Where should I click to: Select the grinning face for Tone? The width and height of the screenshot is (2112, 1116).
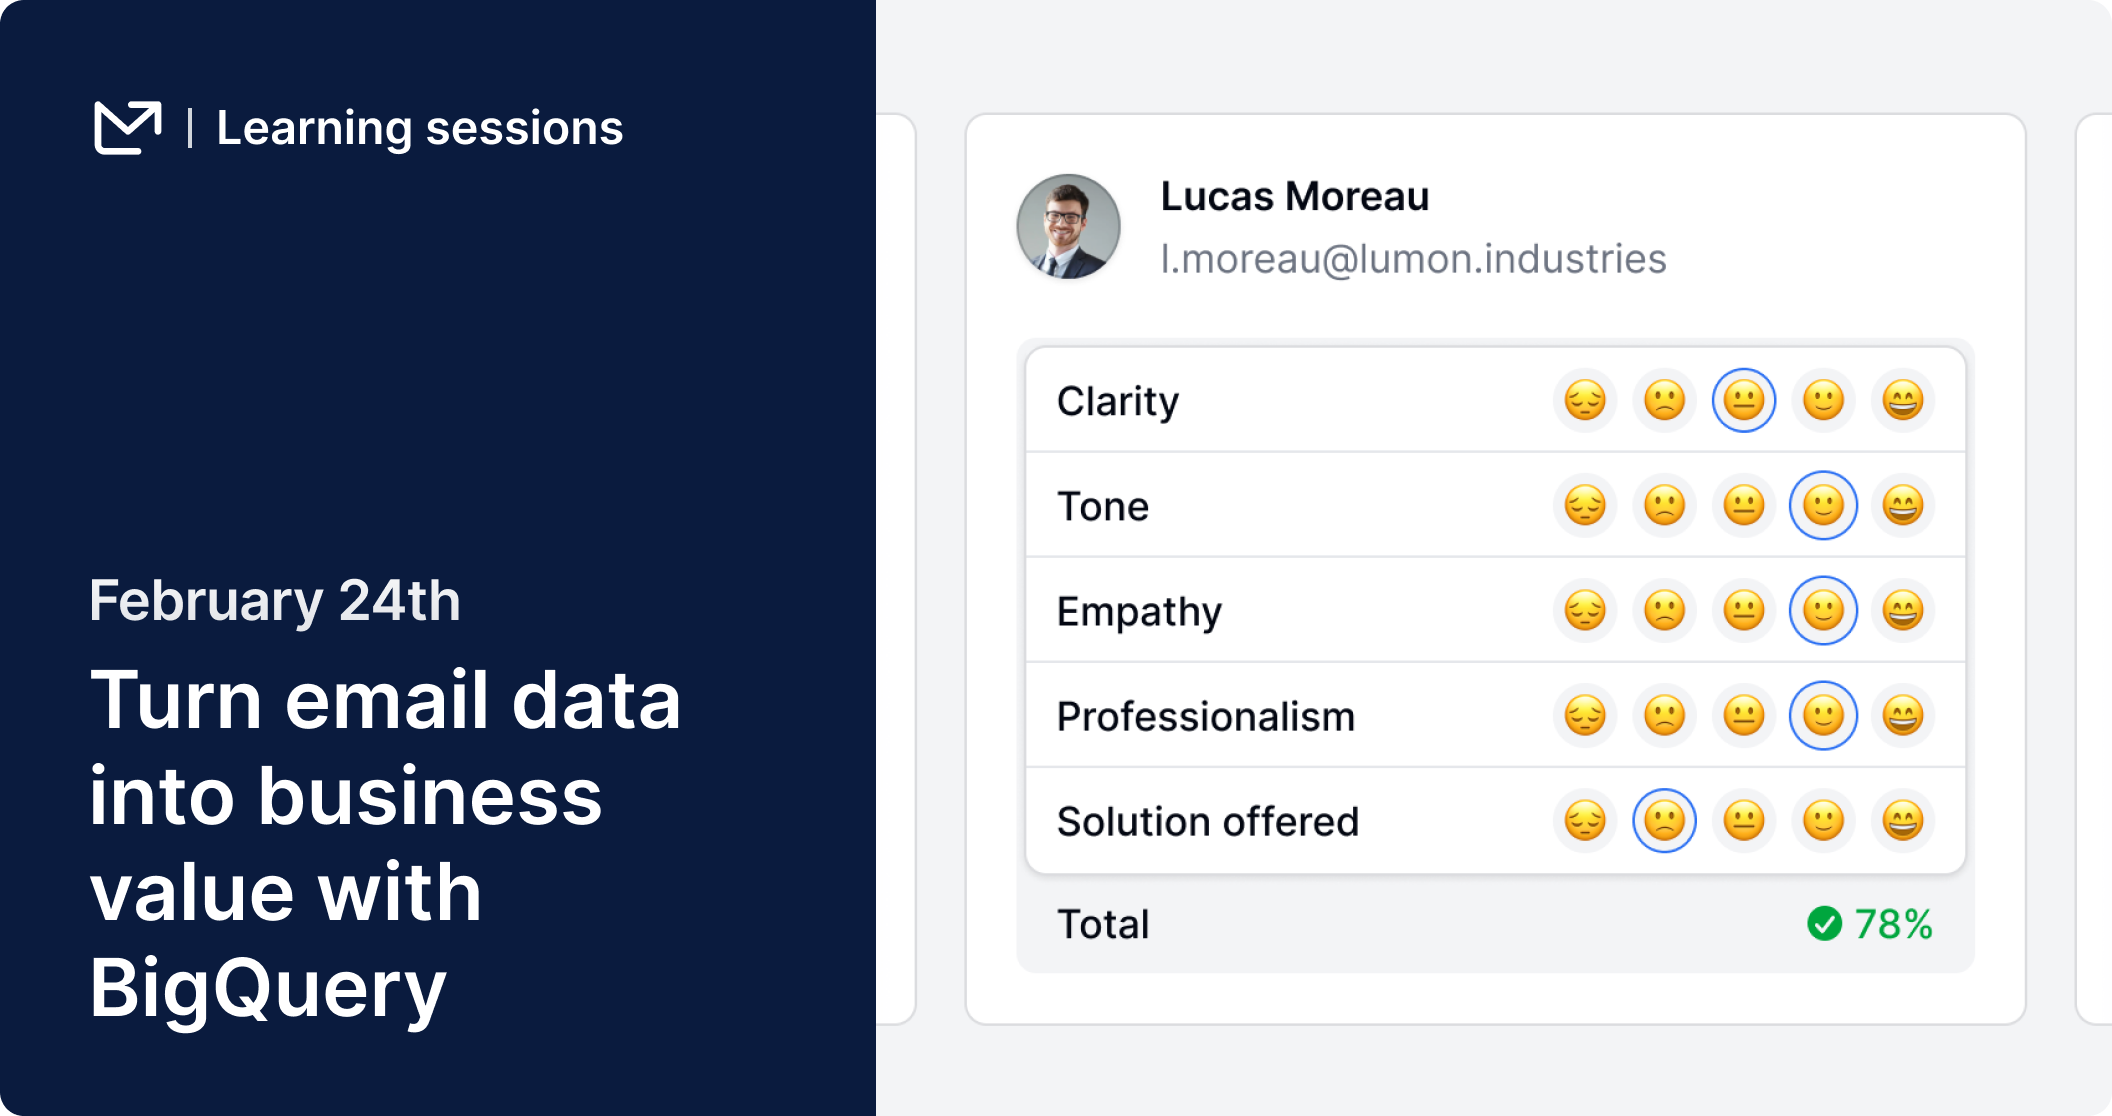[1902, 506]
